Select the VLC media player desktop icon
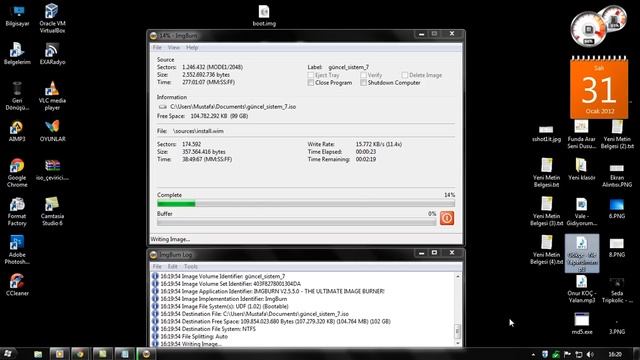The image size is (640, 360). click(52, 96)
